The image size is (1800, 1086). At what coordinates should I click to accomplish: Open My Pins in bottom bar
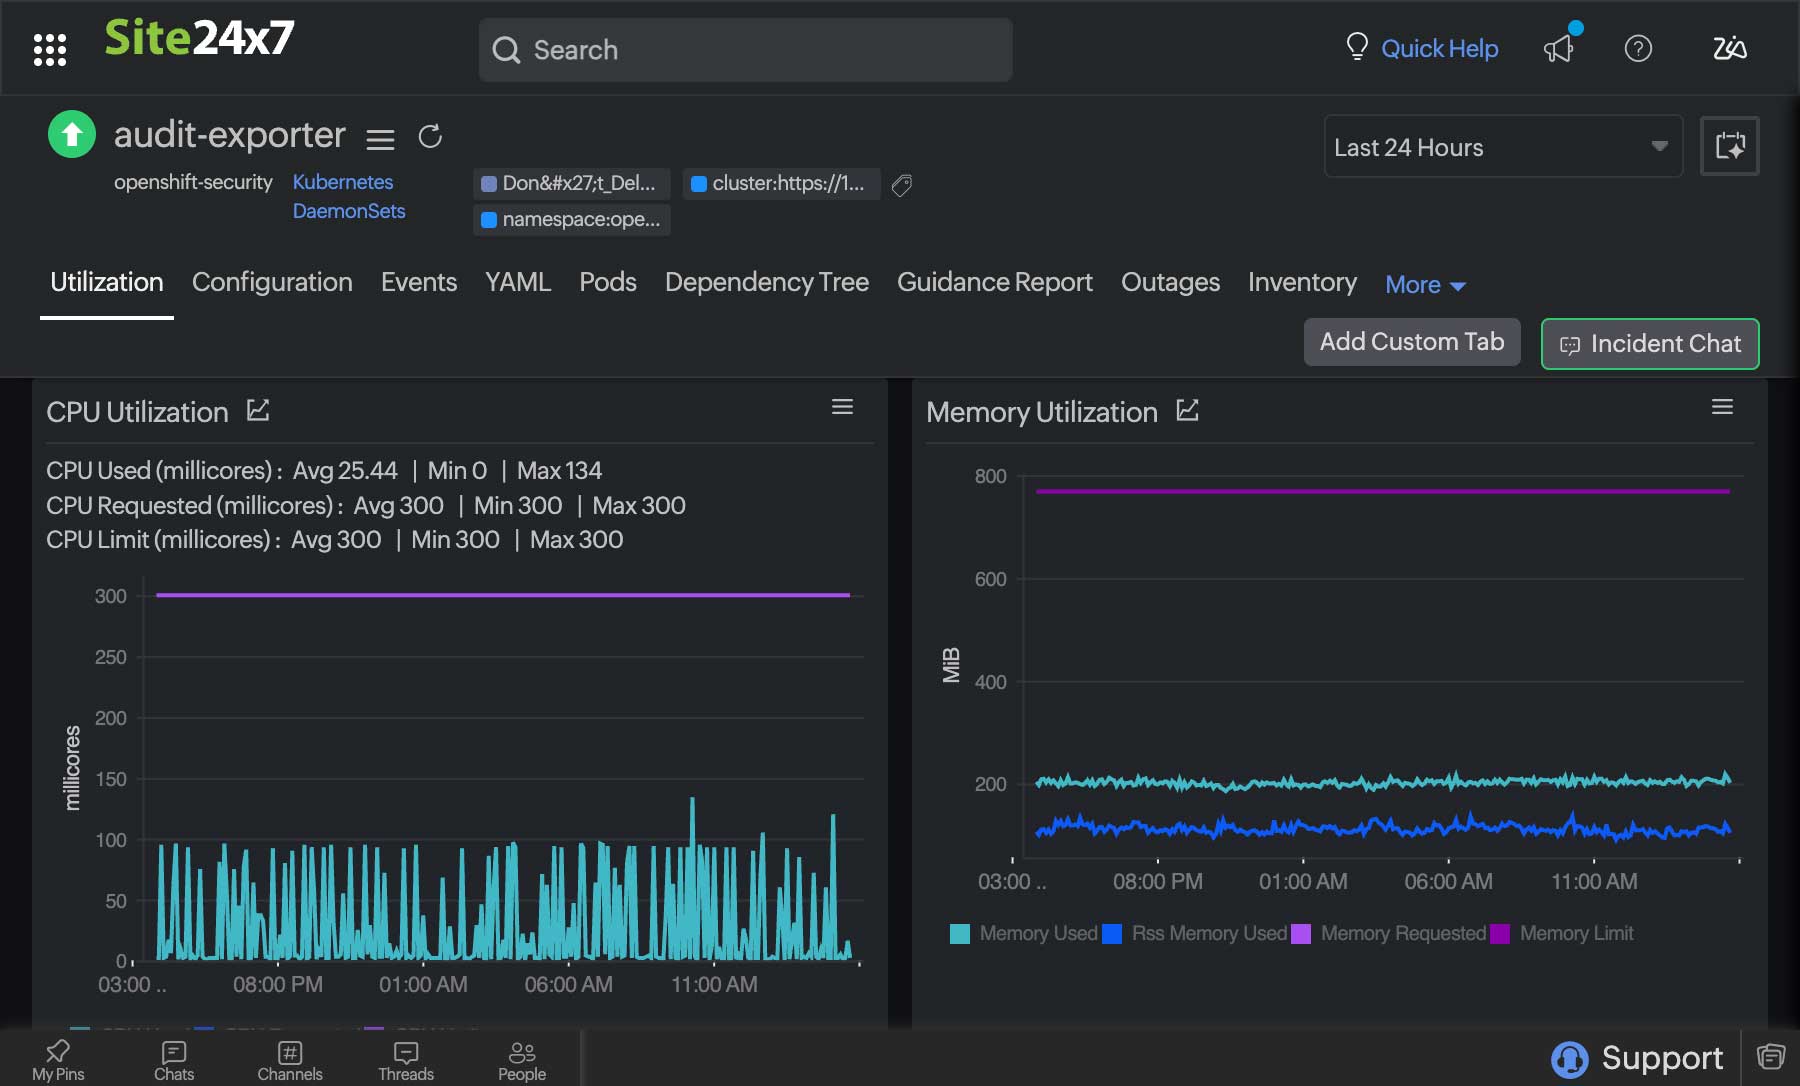pos(58,1060)
